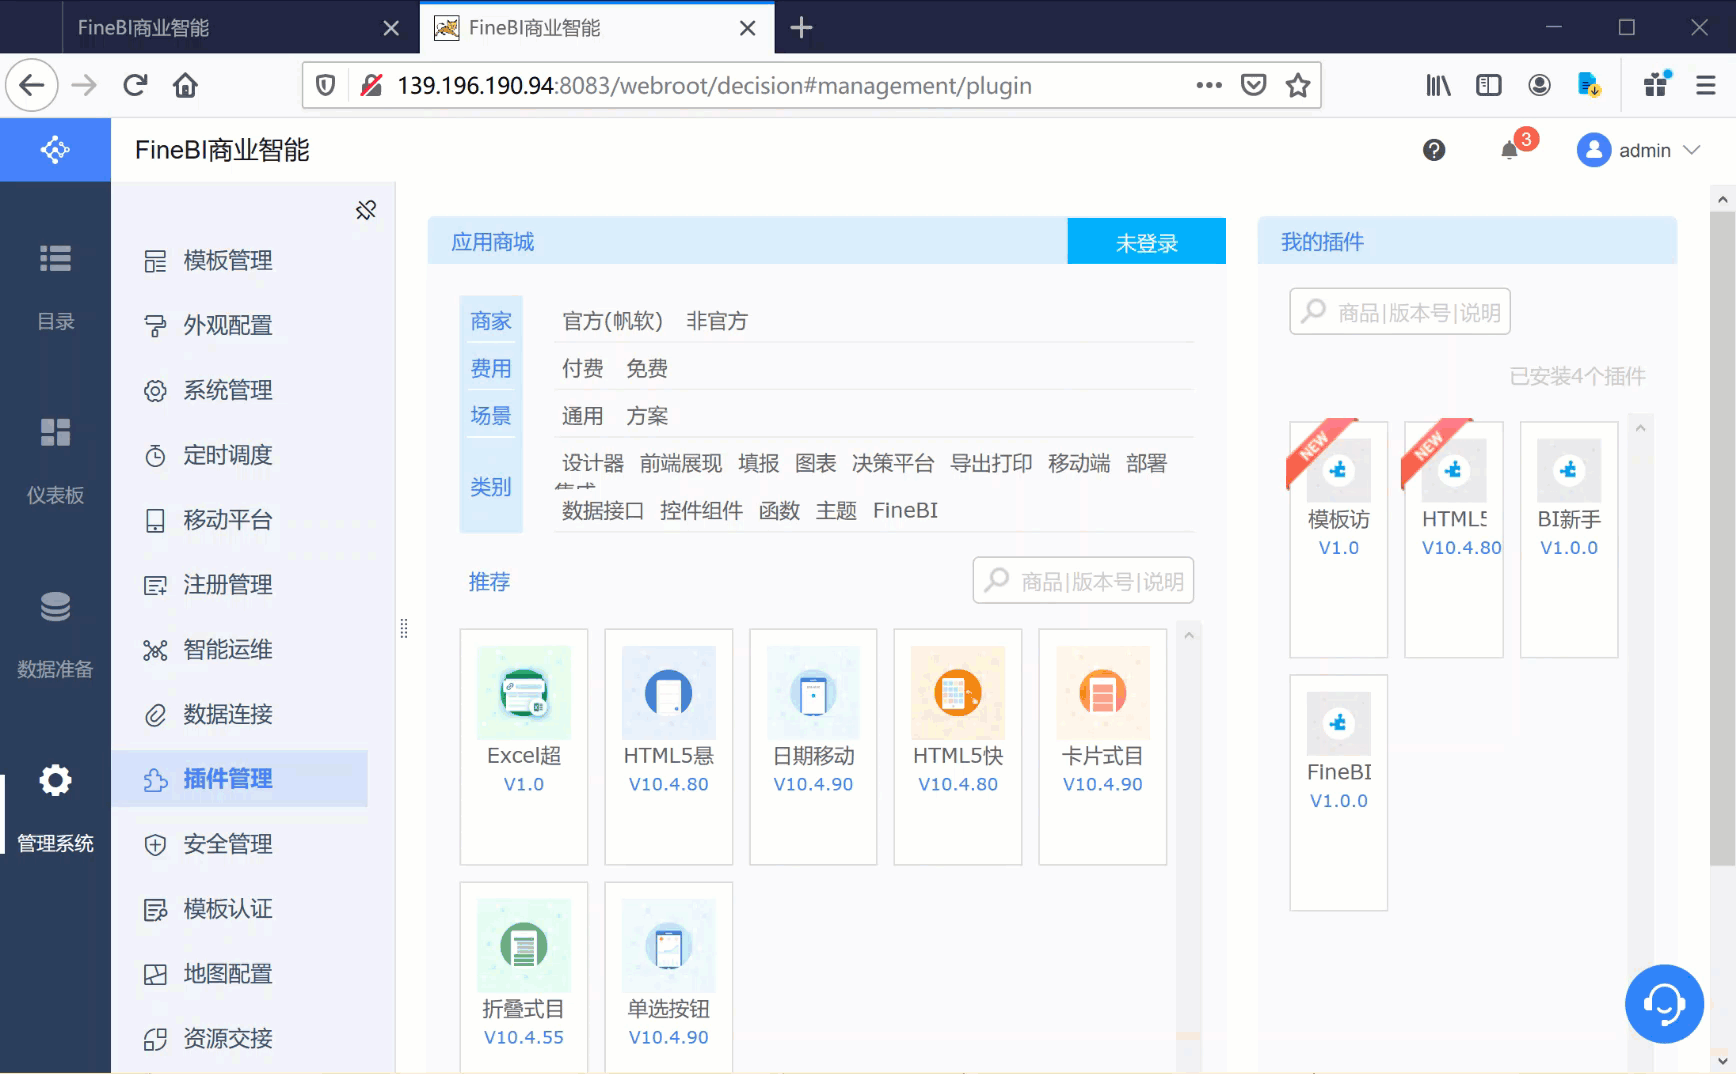This screenshot has width=1736, height=1074.
Task: Expand the admin account dropdown arrow
Action: (1692, 150)
